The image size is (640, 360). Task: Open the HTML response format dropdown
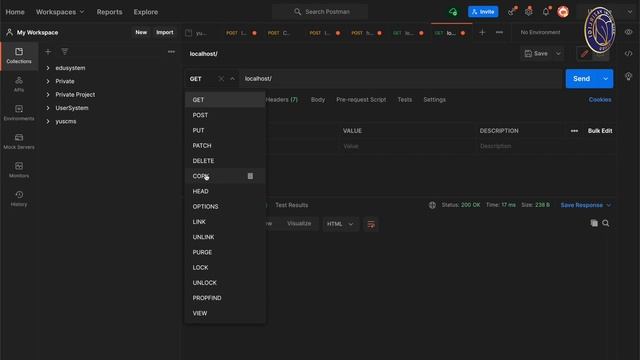tap(340, 224)
